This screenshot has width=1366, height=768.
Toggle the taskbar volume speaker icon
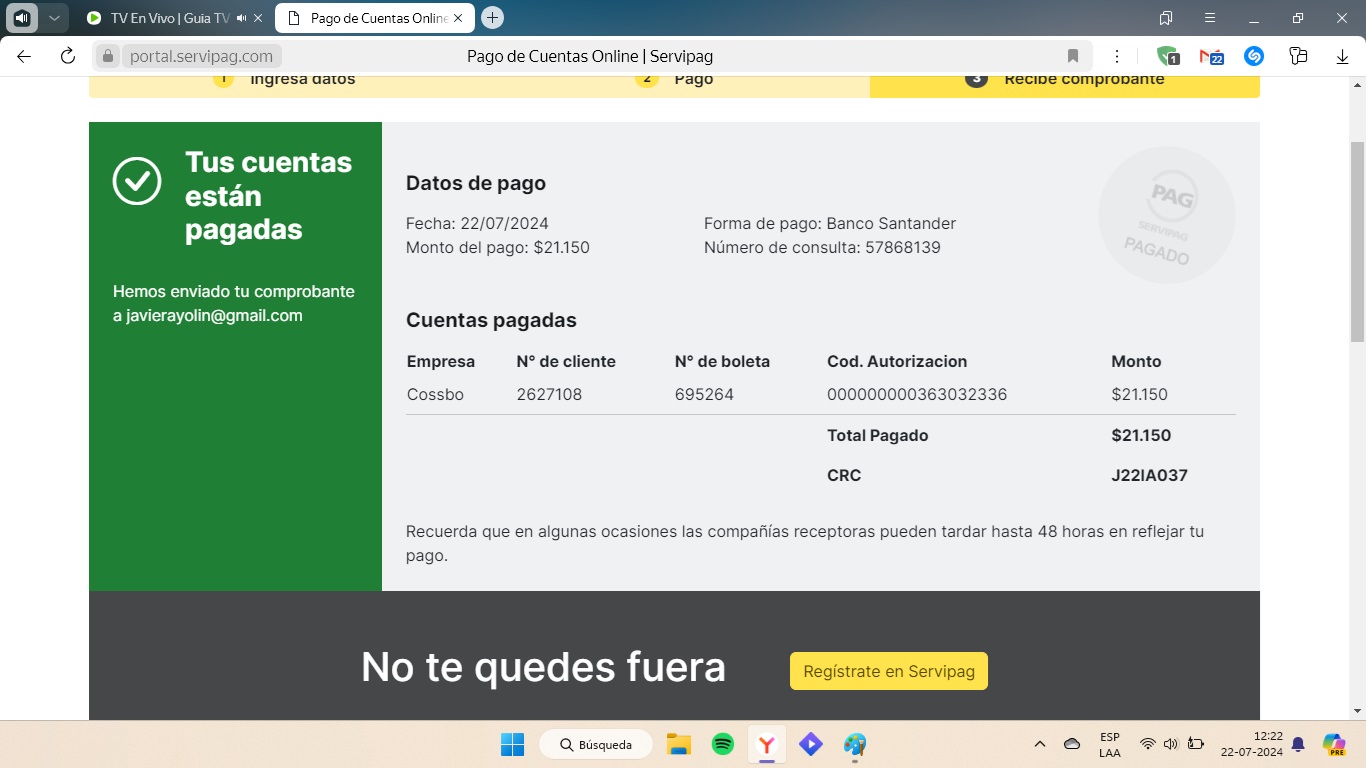coord(1171,744)
